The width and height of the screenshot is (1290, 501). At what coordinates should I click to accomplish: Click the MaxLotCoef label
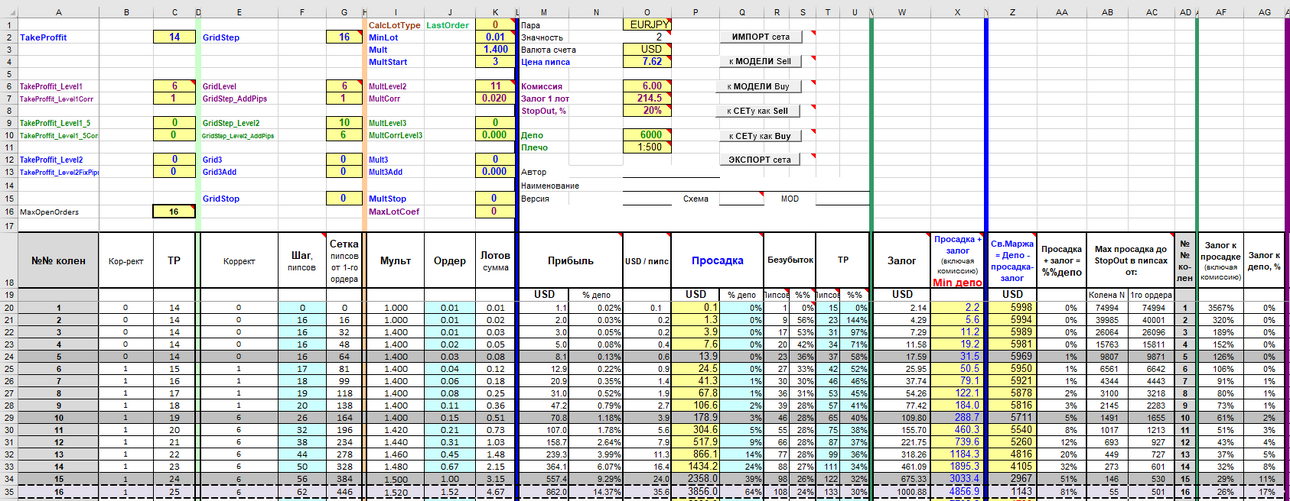point(392,211)
